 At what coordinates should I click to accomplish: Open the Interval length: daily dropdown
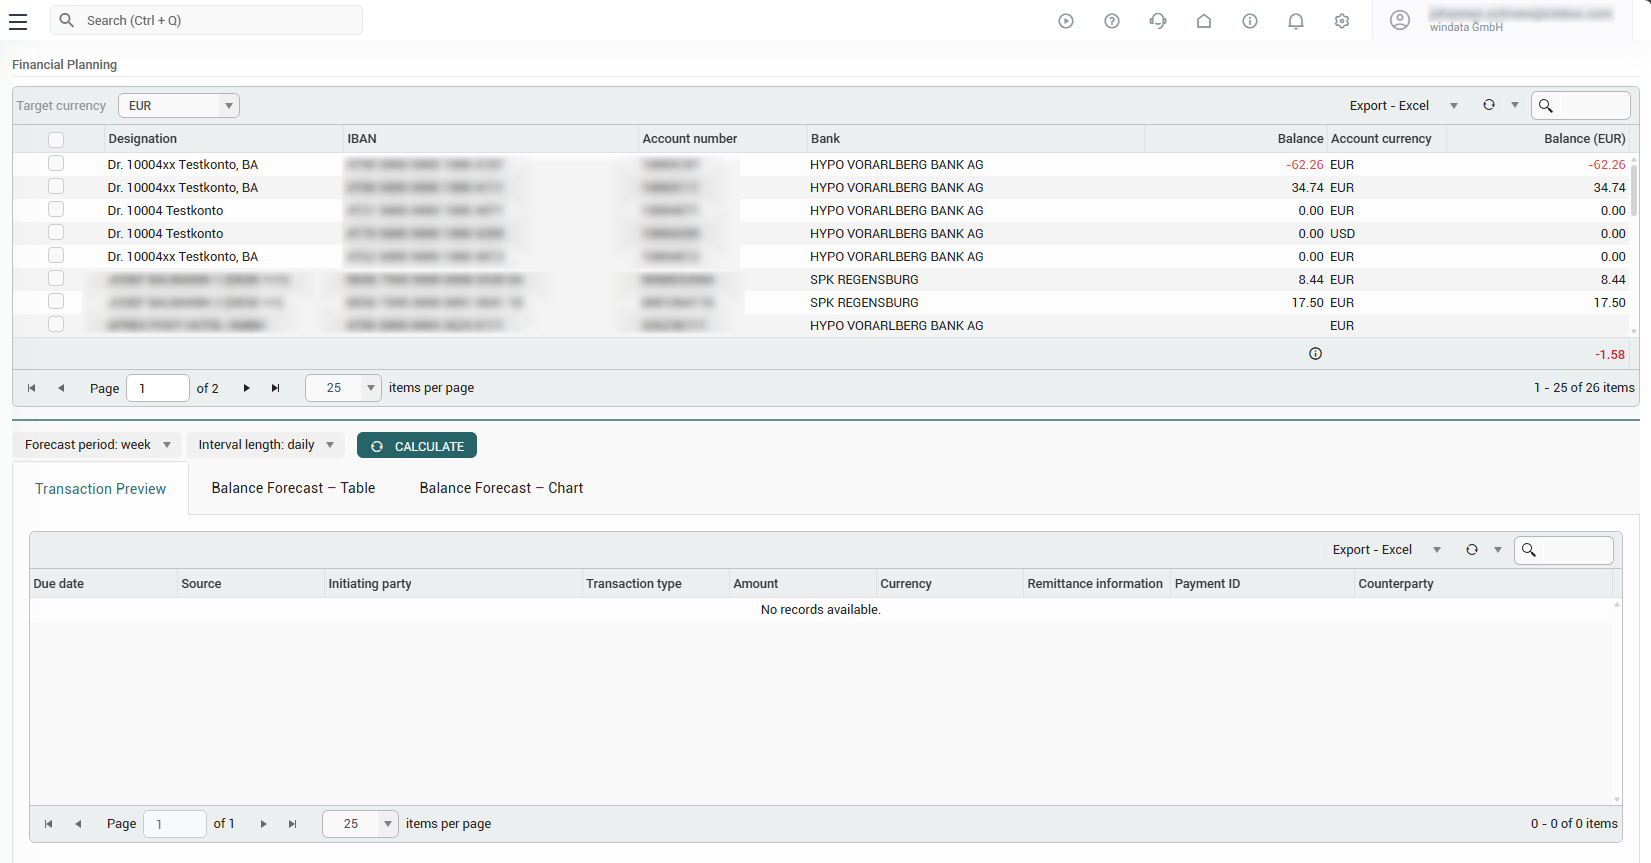pyautogui.click(x=265, y=445)
